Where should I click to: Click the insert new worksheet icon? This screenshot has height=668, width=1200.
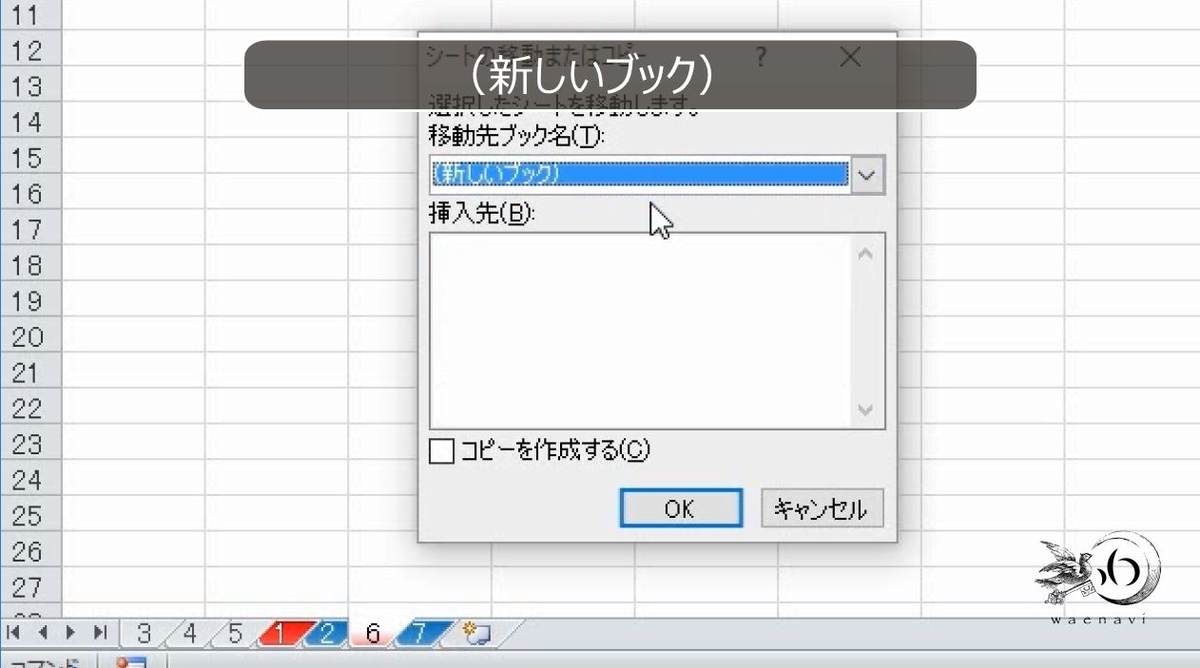coord(476,634)
